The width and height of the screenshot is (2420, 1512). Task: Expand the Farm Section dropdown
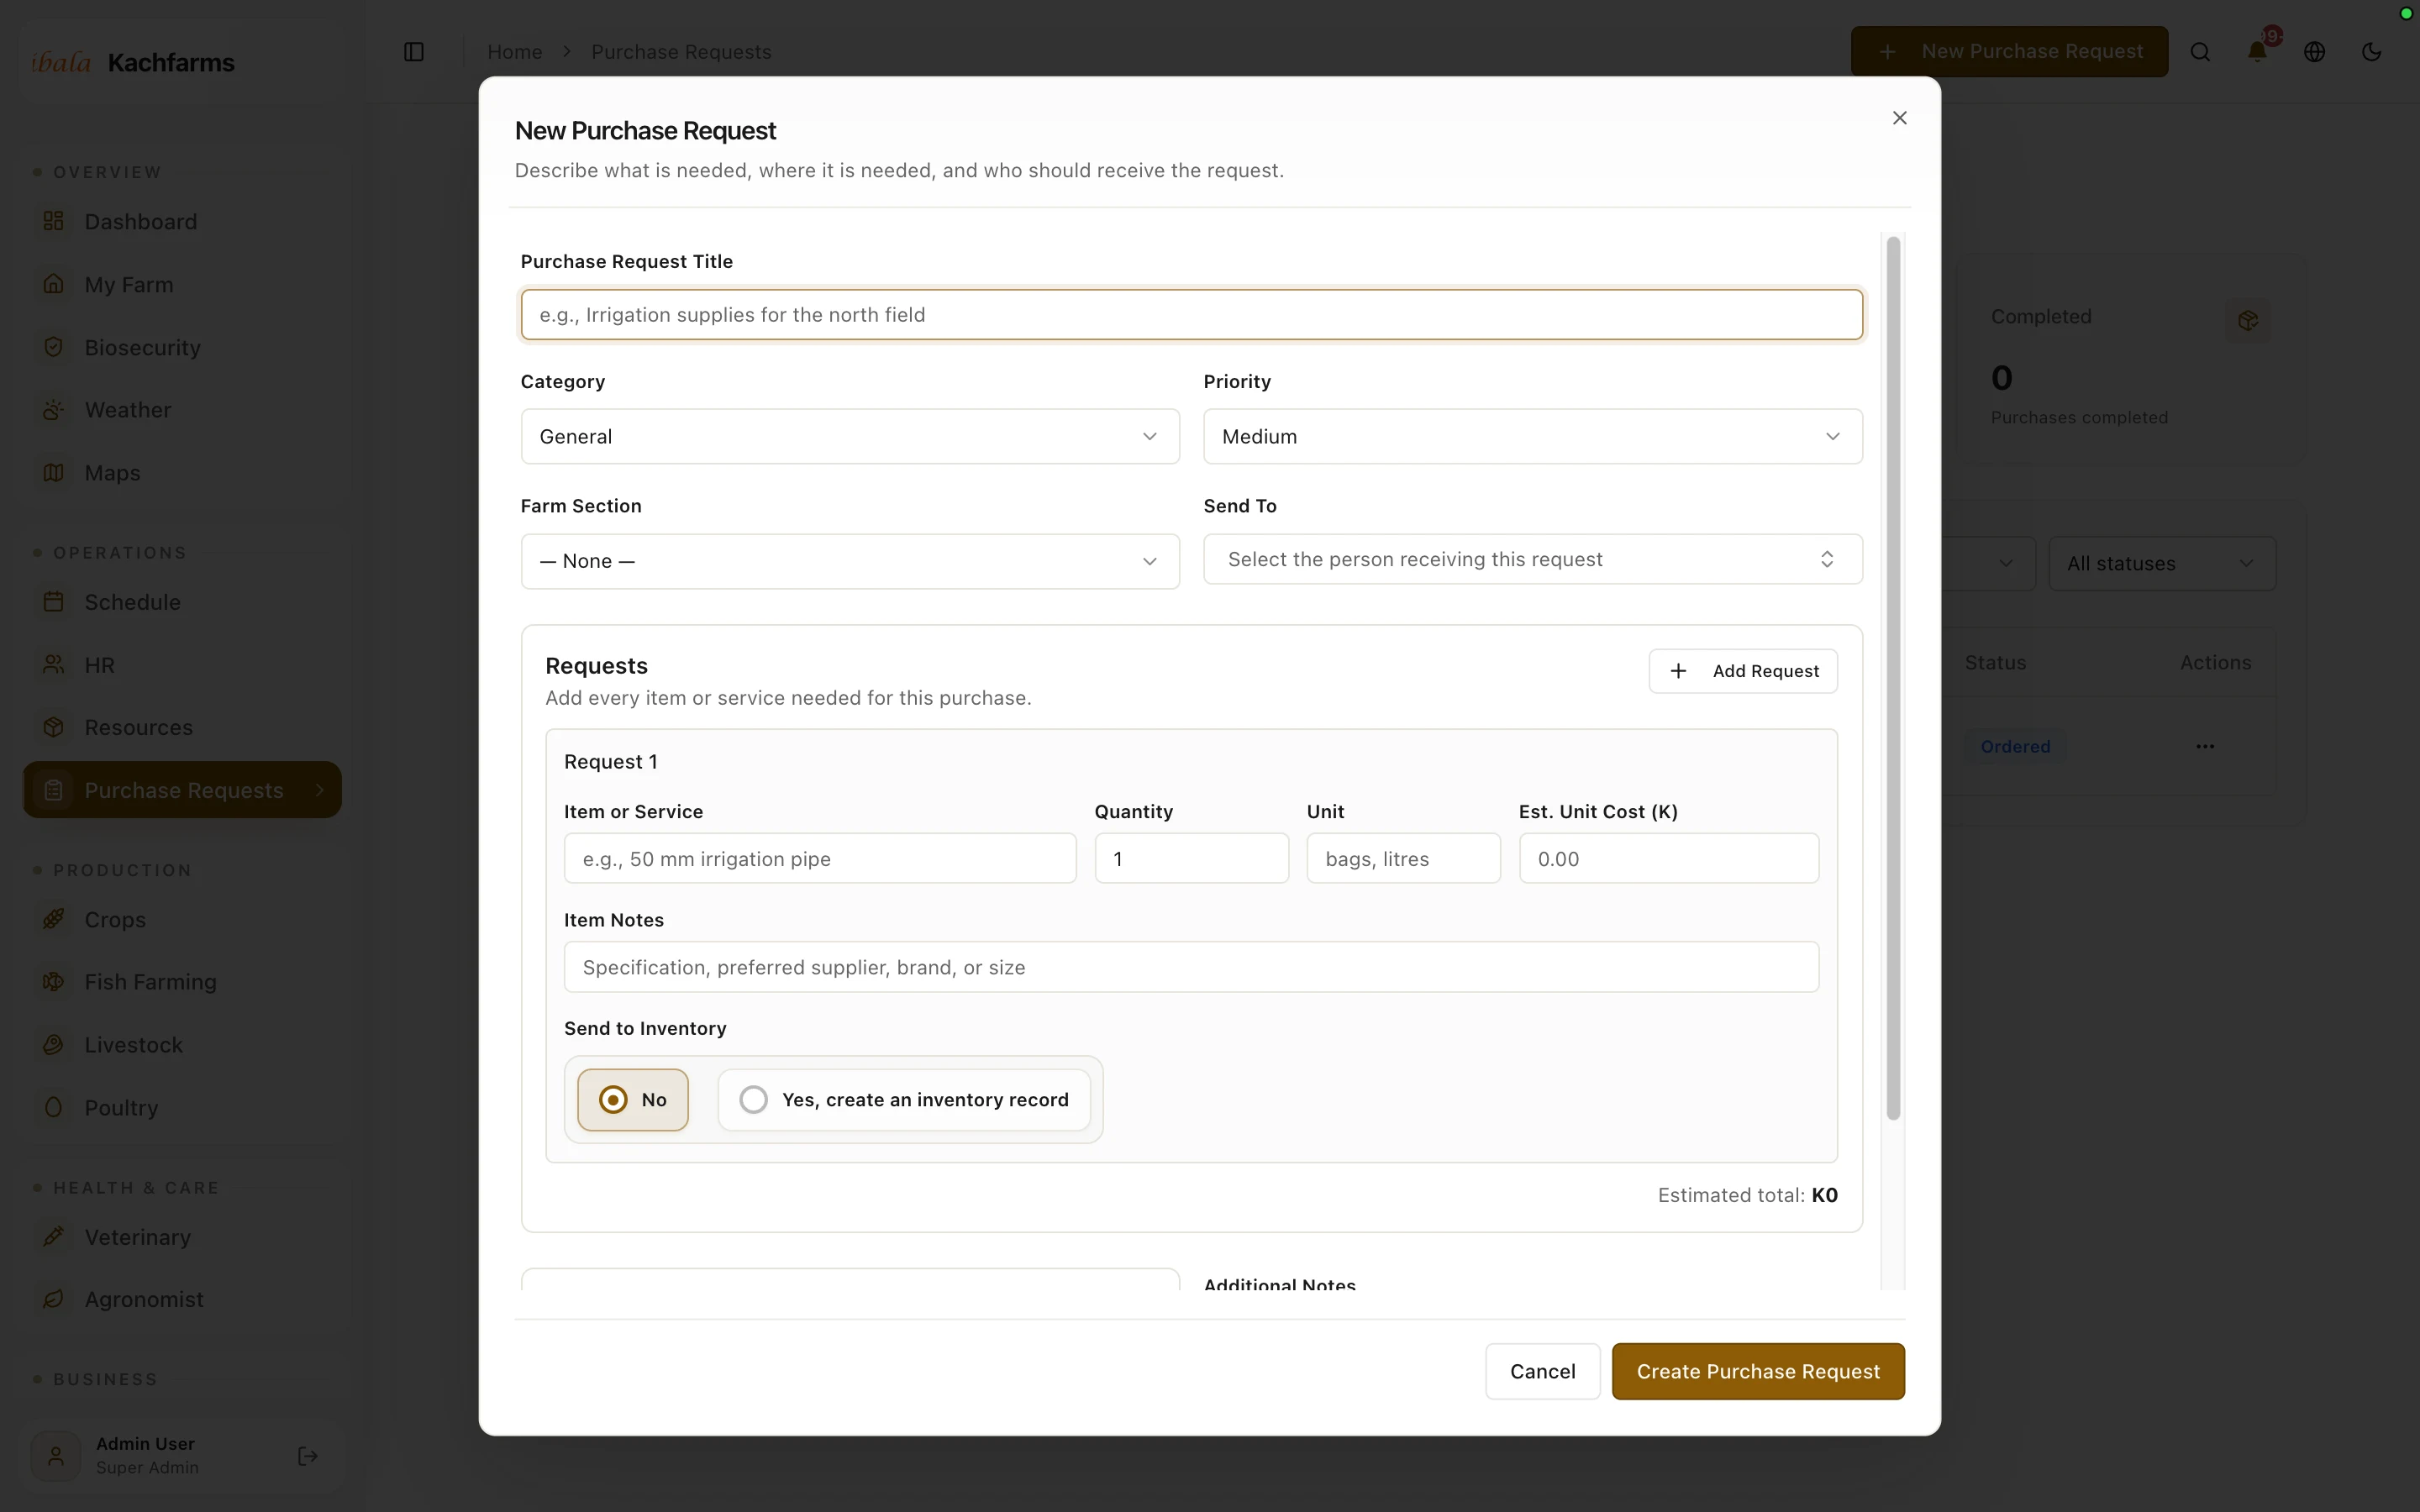point(850,561)
